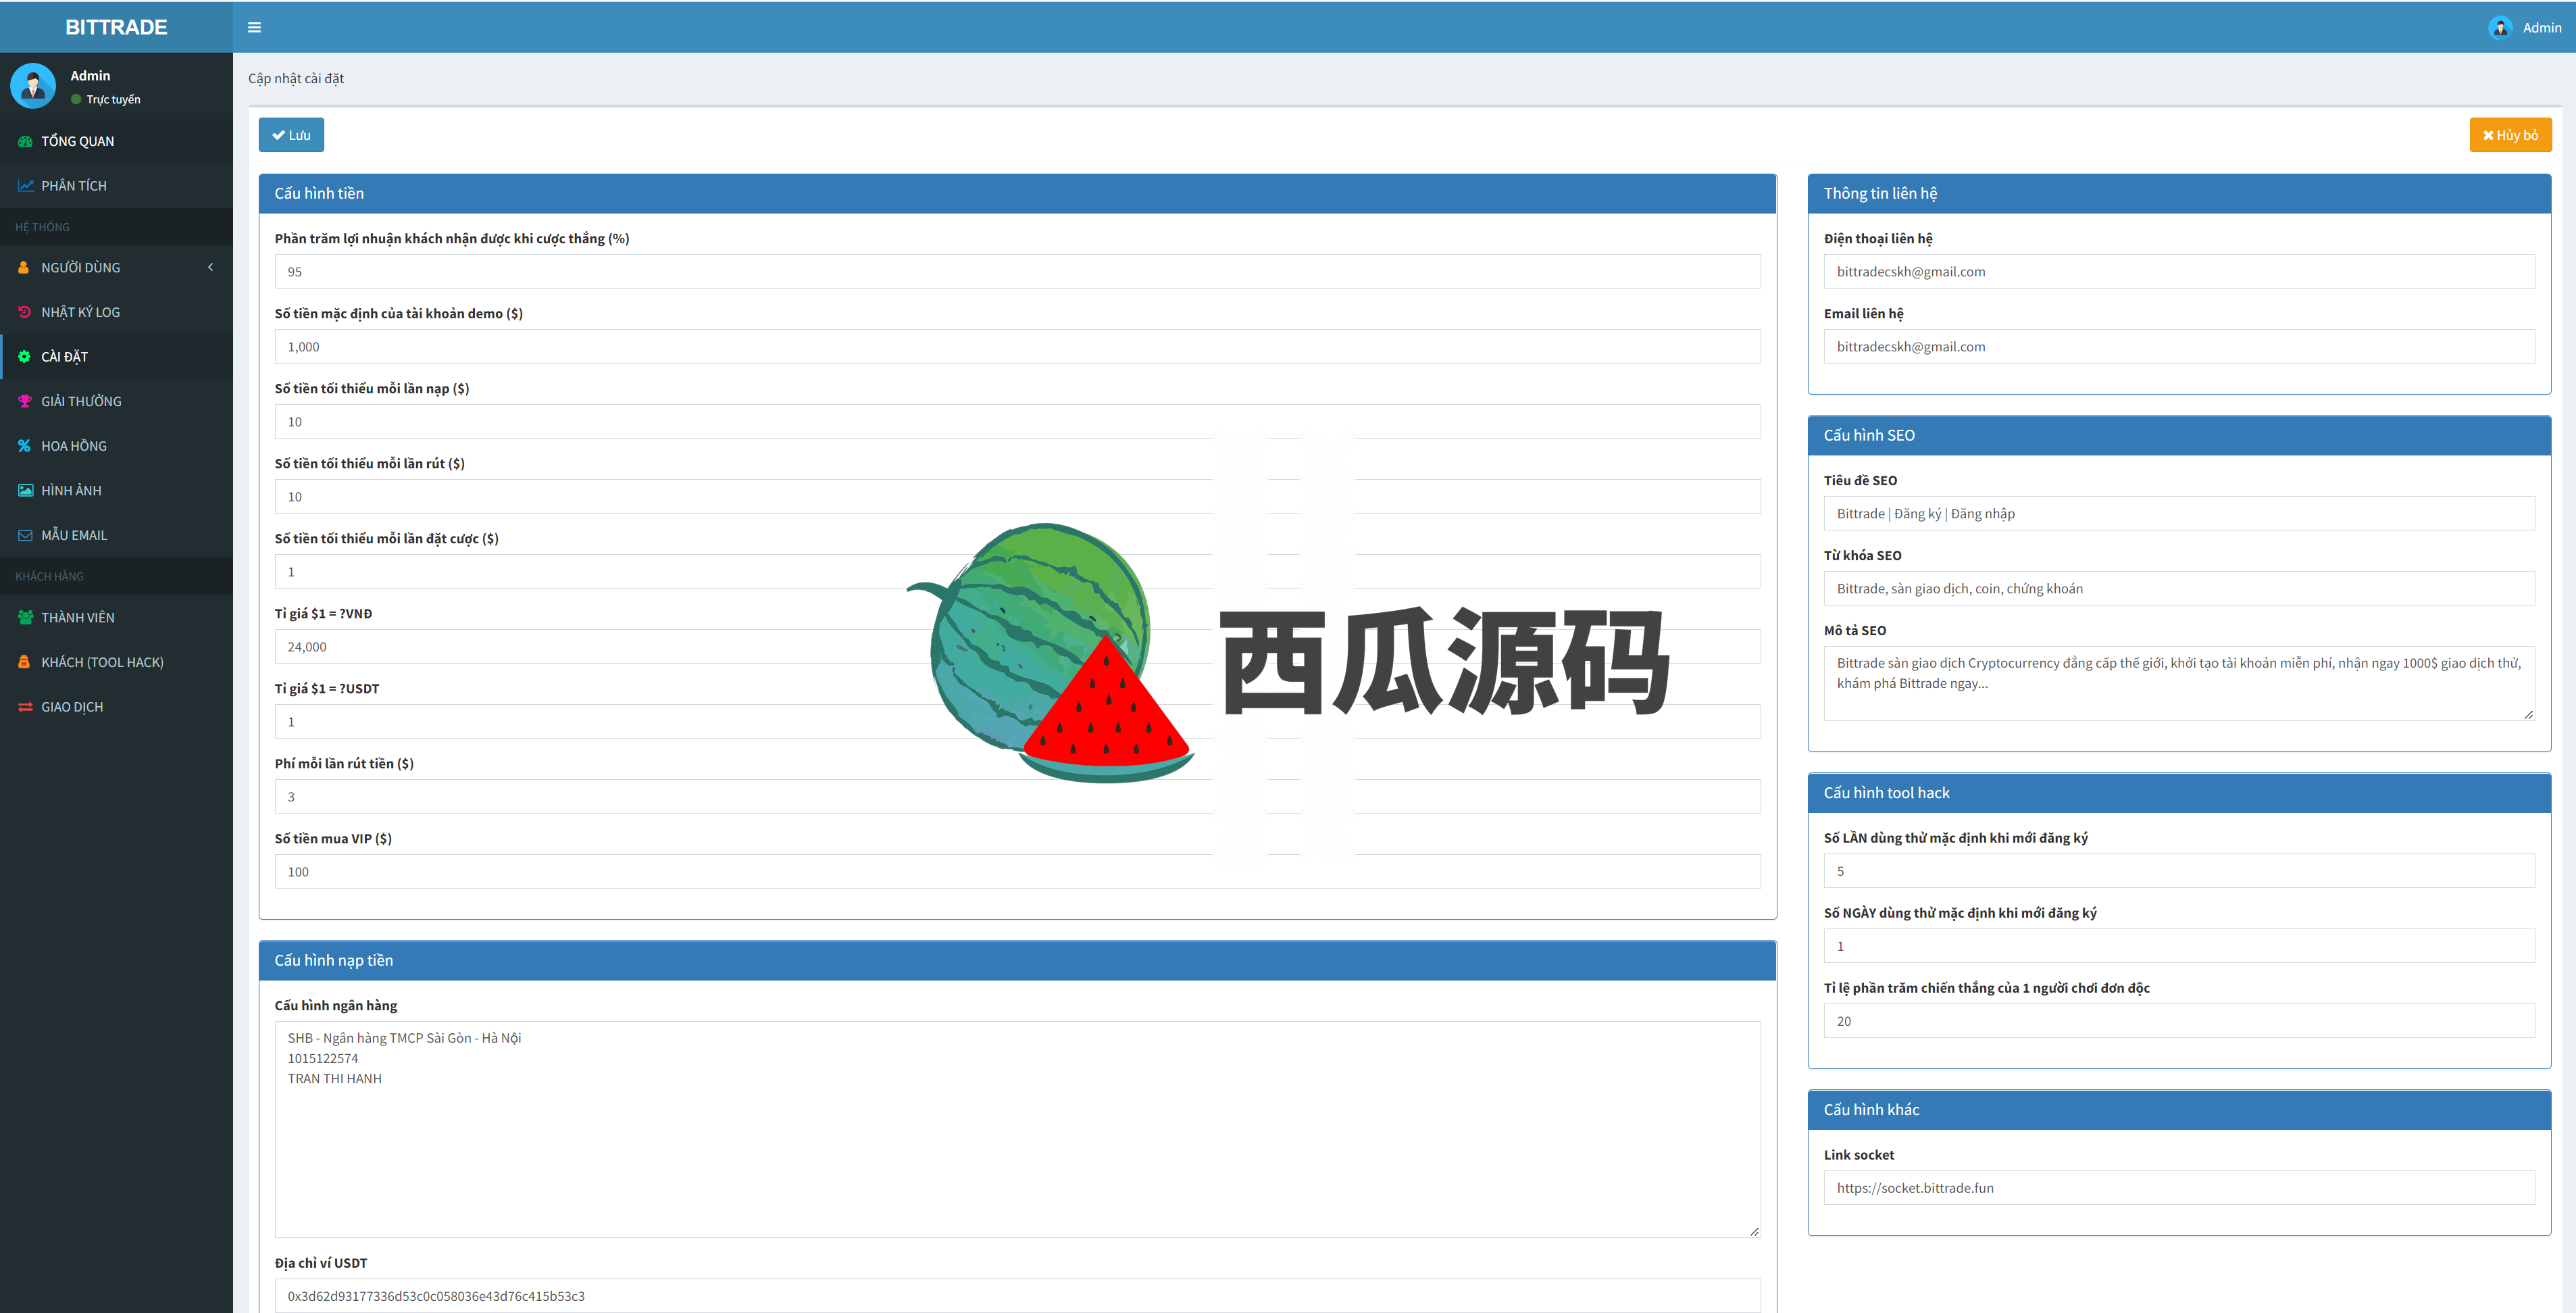
Task: Click the NHẬT KÝ LOG history icon
Action: pos(25,312)
